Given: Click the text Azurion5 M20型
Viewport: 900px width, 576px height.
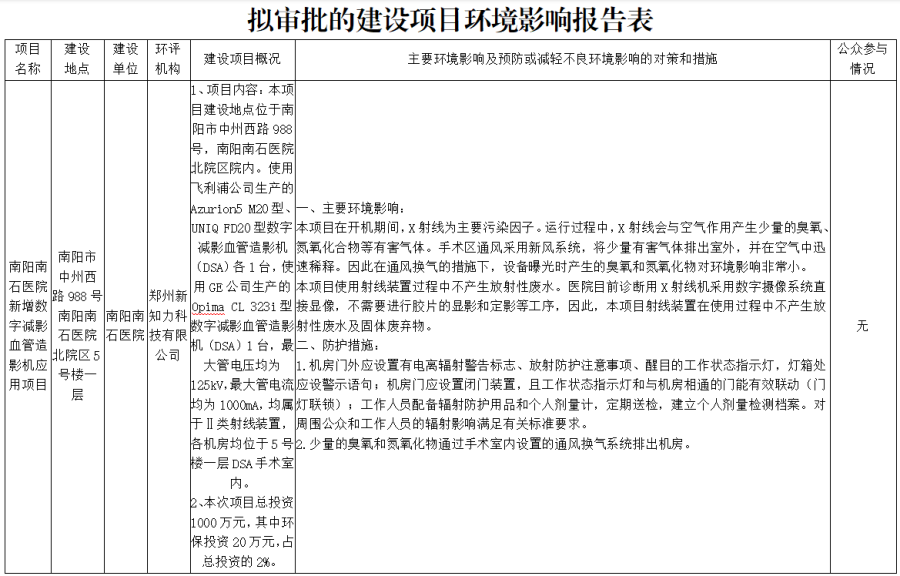Looking at the screenshot, I should pos(238,208).
